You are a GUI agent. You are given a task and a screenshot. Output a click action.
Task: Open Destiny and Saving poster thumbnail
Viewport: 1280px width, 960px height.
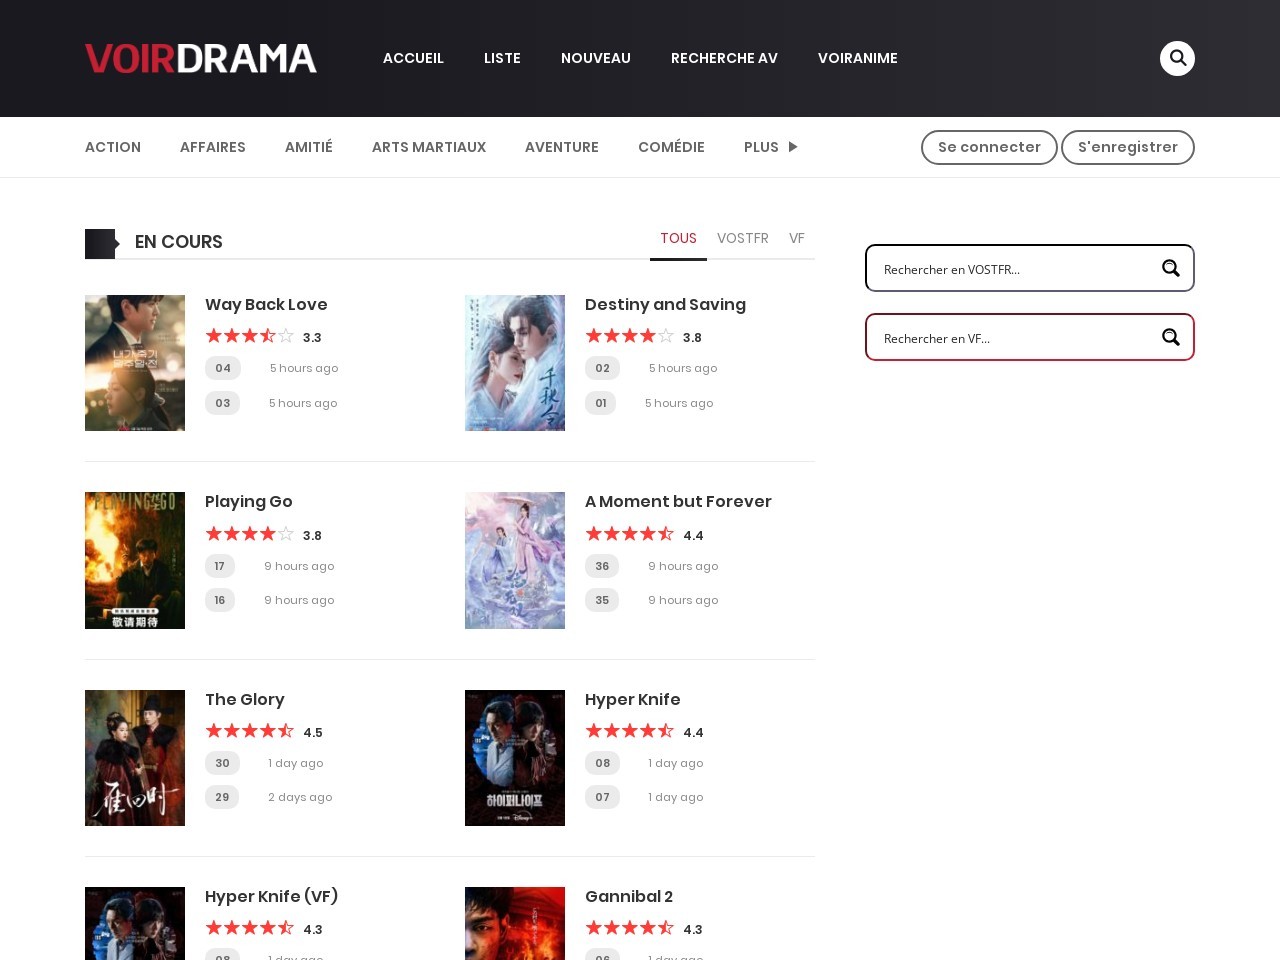[515, 363]
